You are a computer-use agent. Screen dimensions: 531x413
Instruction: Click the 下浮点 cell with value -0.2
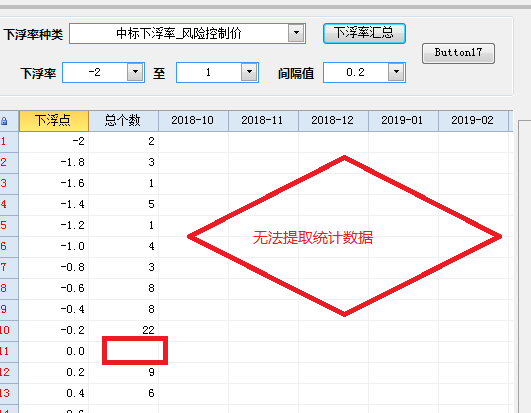click(54, 330)
